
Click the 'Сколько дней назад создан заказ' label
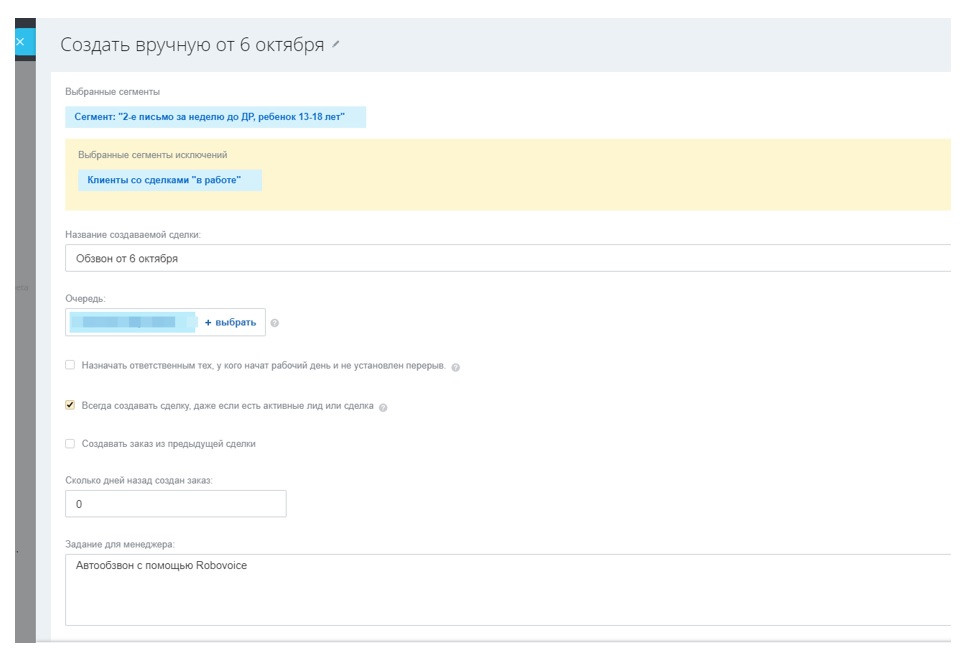(138, 481)
